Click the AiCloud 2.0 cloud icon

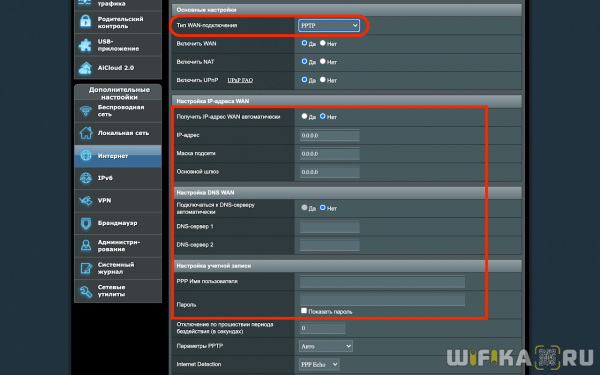tap(85, 68)
